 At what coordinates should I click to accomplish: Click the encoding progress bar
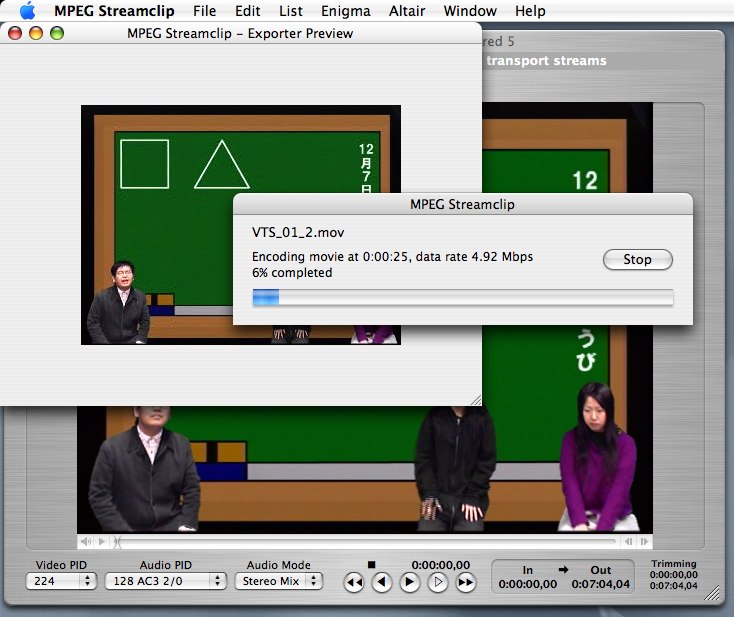tap(462, 297)
